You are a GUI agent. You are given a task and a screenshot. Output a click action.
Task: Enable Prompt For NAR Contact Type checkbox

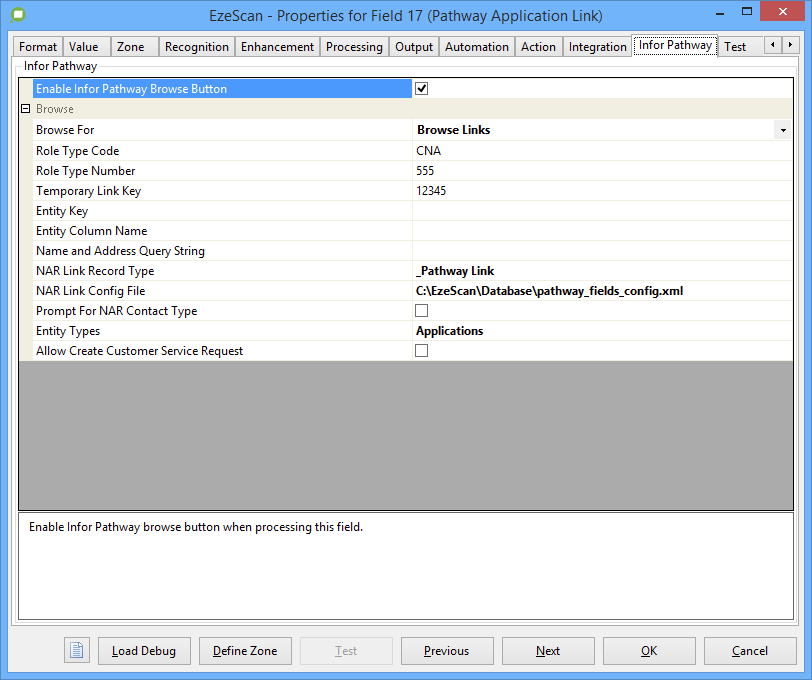click(422, 311)
